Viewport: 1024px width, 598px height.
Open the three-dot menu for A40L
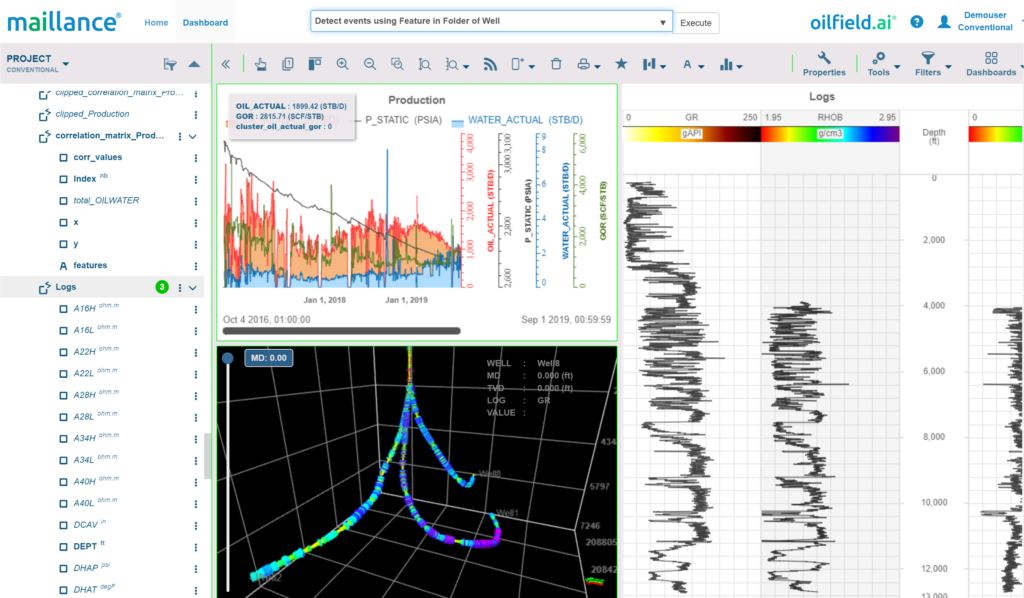pos(195,504)
